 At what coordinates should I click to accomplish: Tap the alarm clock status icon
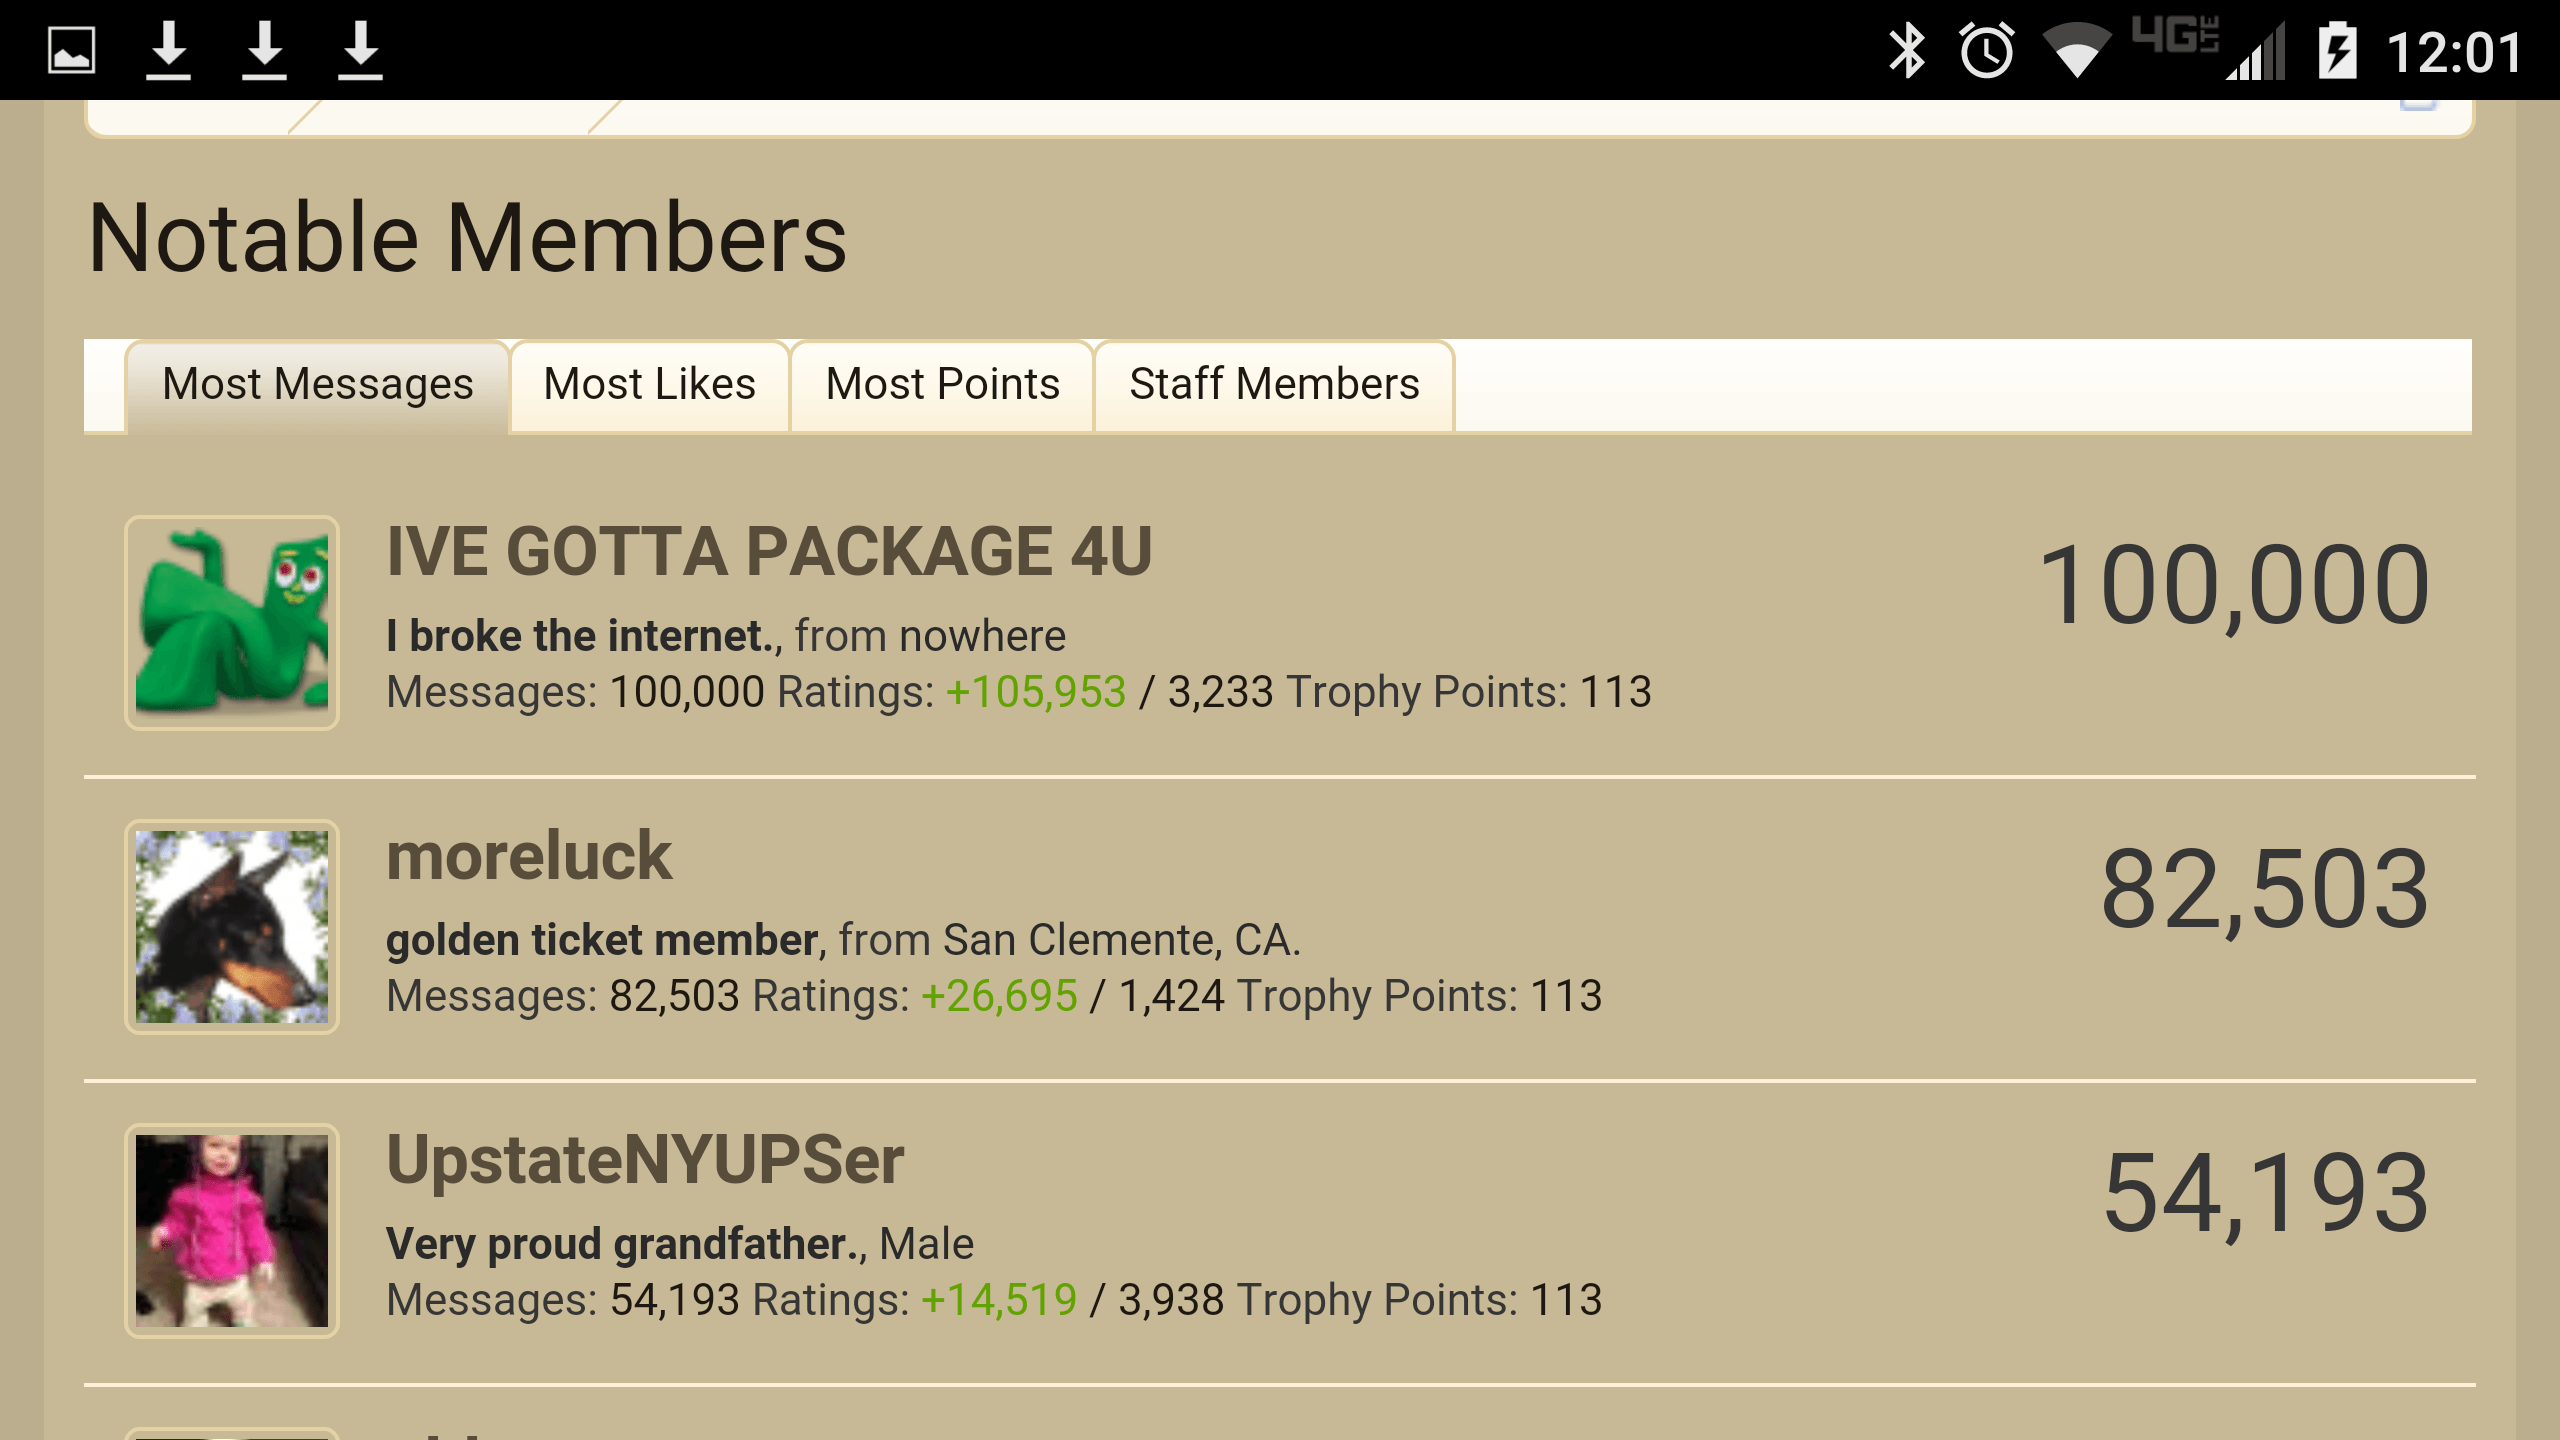pyautogui.click(x=1987, y=50)
